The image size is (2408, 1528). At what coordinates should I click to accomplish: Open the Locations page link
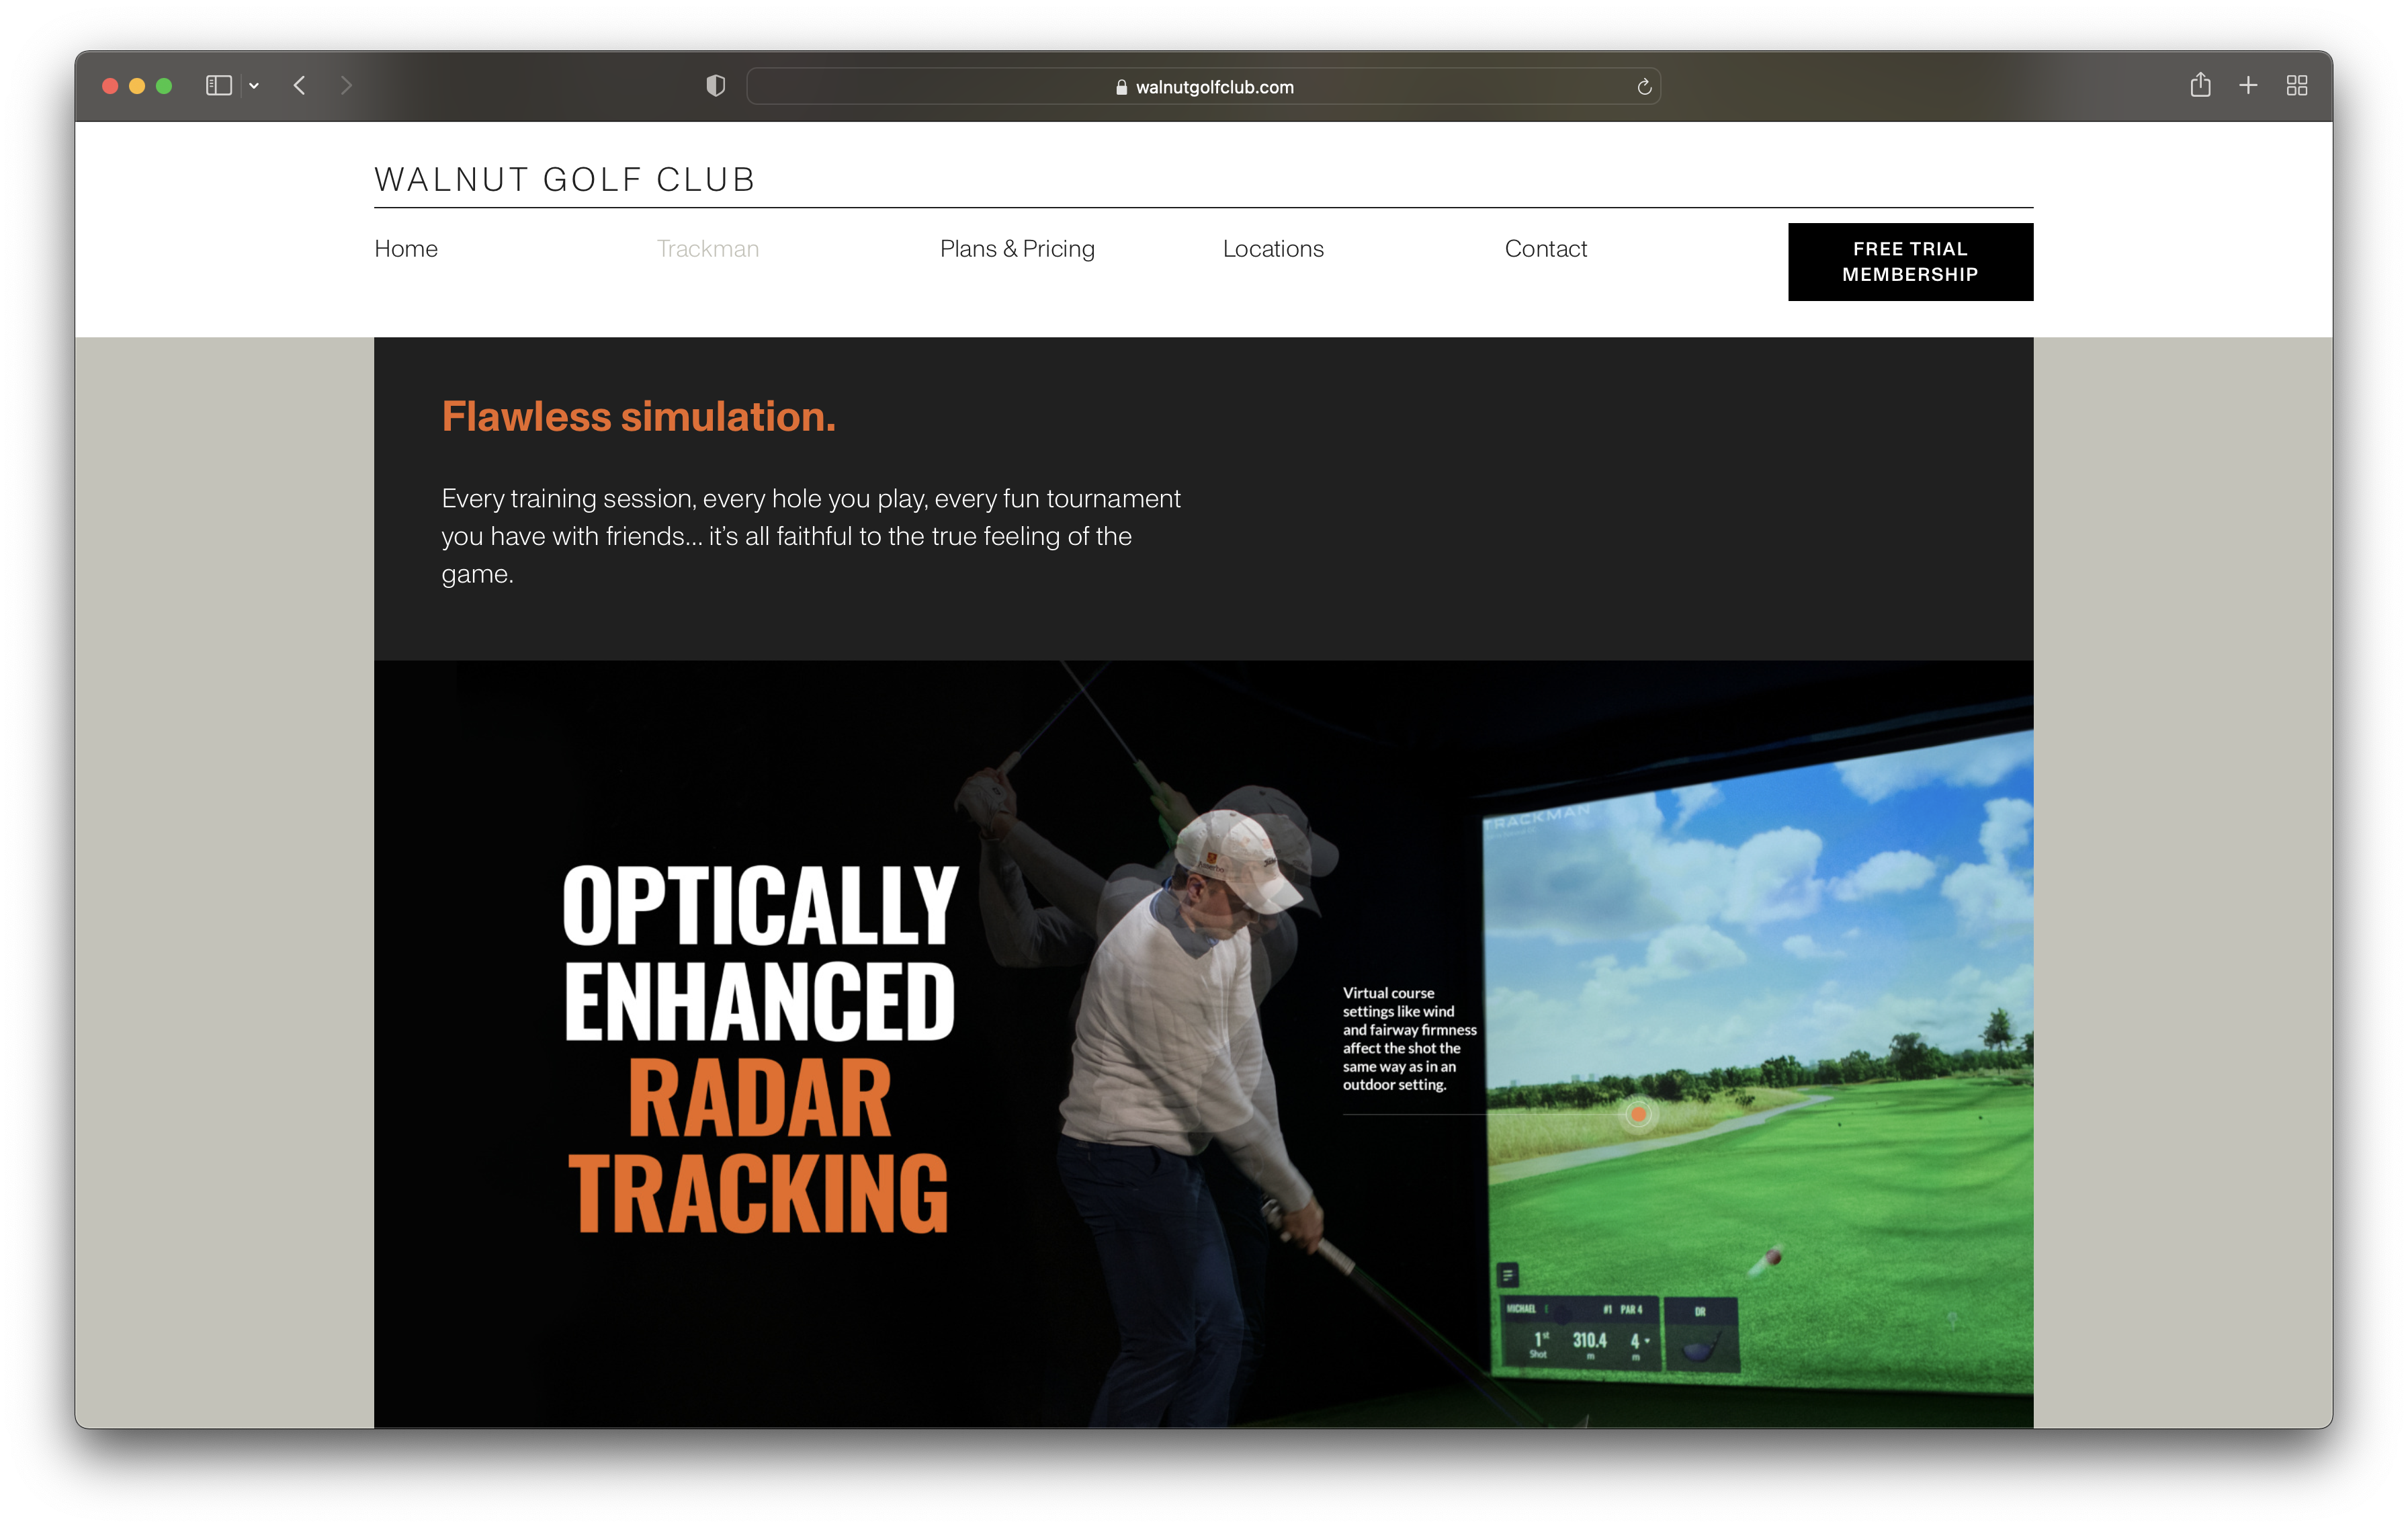(x=1272, y=249)
